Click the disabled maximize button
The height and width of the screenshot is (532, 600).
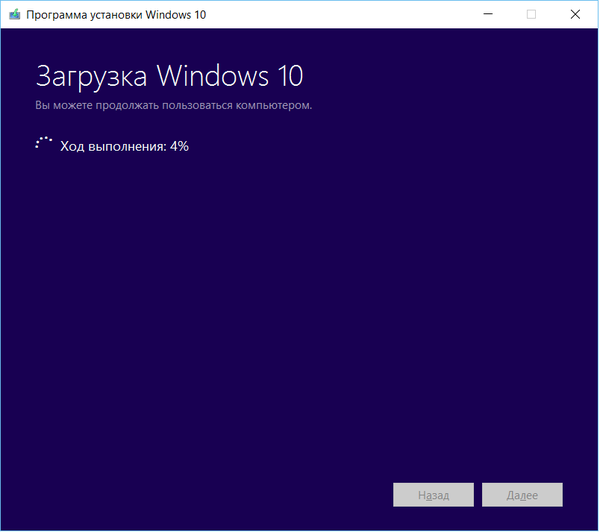point(531,15)
